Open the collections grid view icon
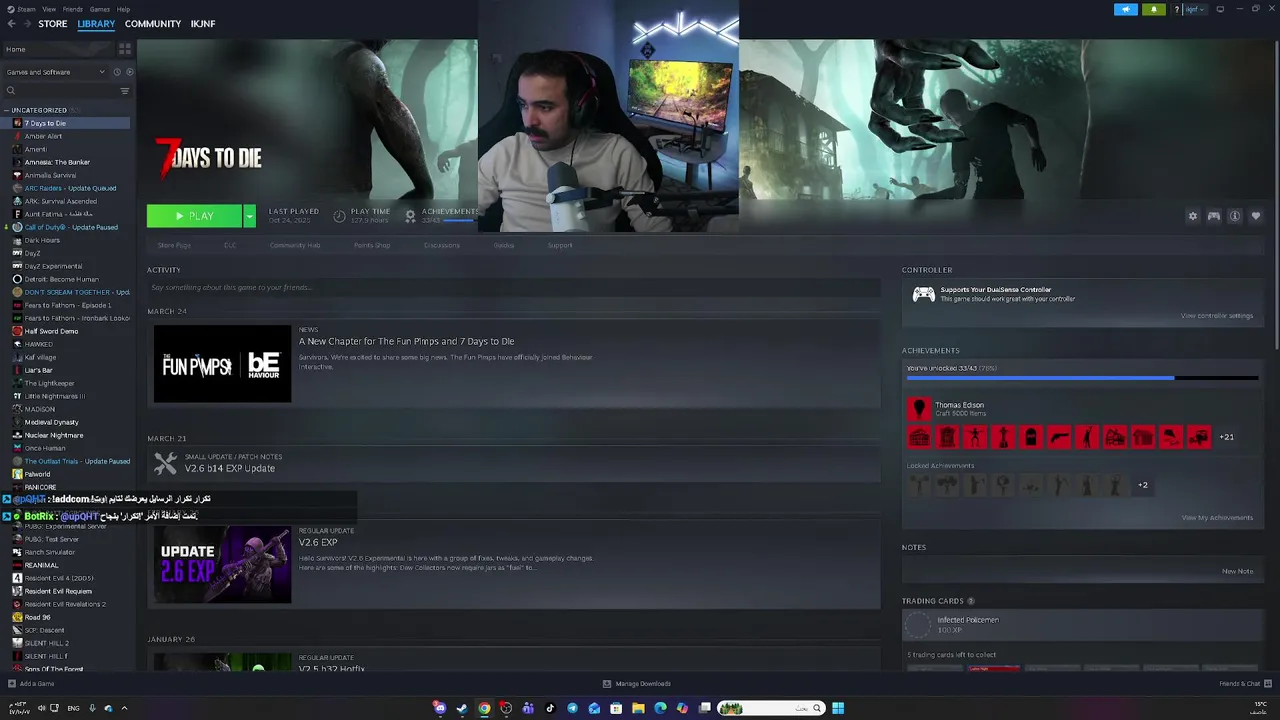 click(x=125, y=49)
